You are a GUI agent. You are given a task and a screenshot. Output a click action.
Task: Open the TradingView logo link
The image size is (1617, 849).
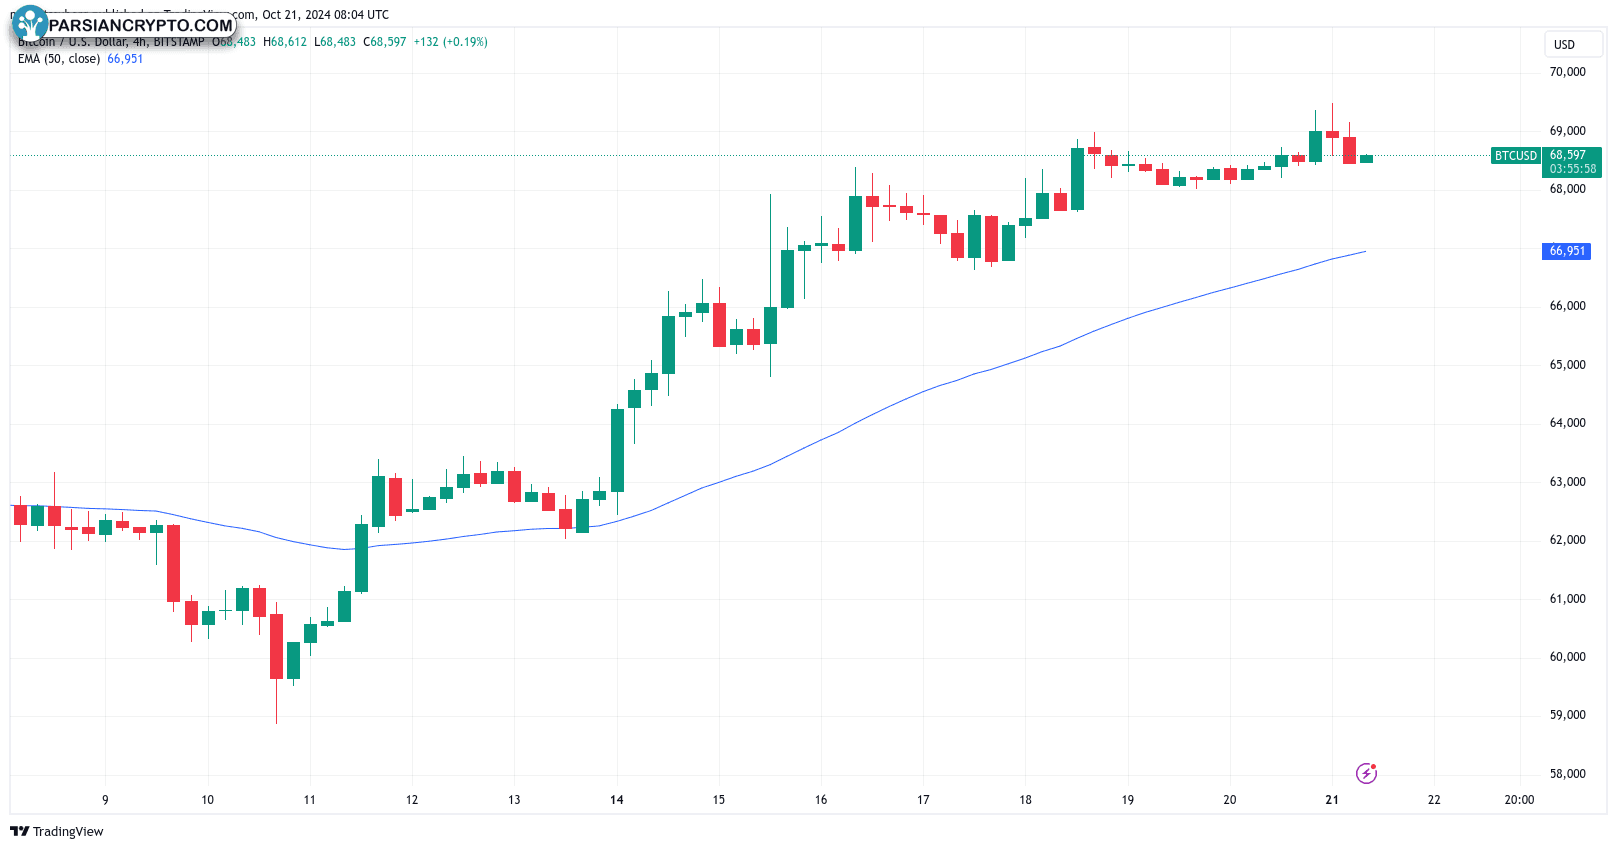pos(57,831)
